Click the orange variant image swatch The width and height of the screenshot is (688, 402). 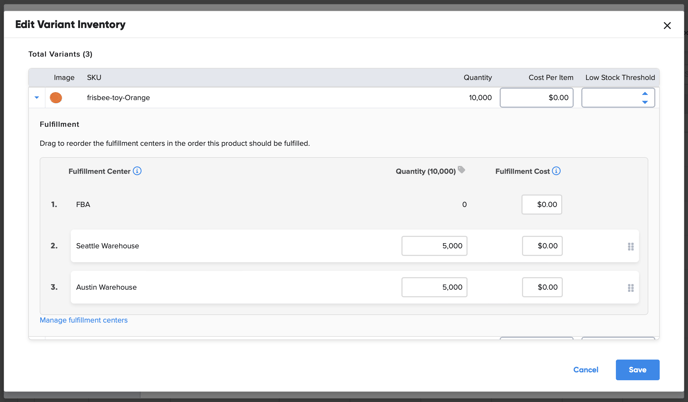56,97
